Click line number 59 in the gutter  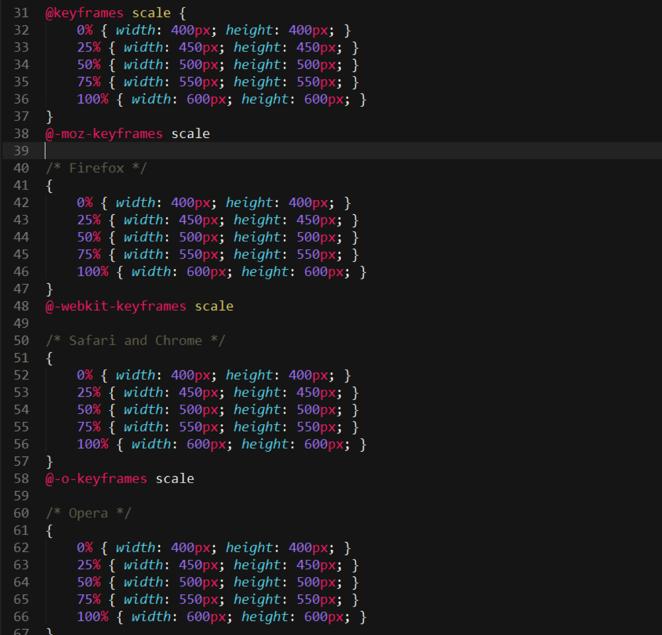coord(21,496)
